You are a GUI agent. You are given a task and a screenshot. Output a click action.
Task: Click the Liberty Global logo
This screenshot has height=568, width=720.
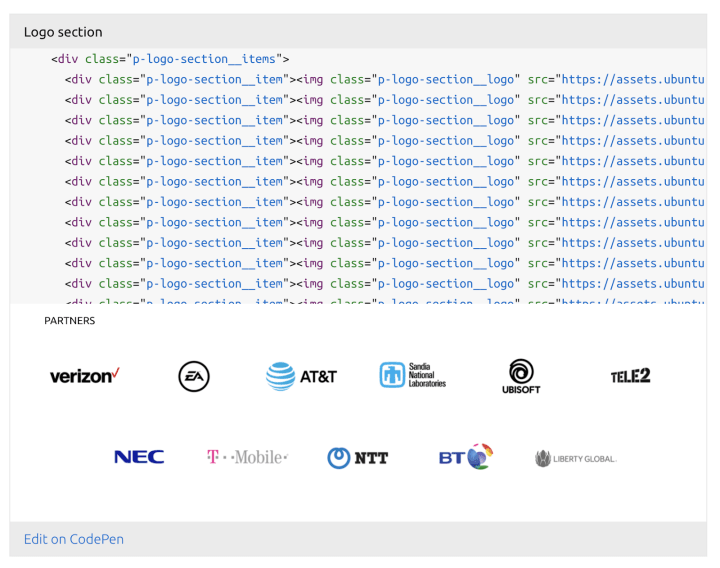tap(576, 458)
